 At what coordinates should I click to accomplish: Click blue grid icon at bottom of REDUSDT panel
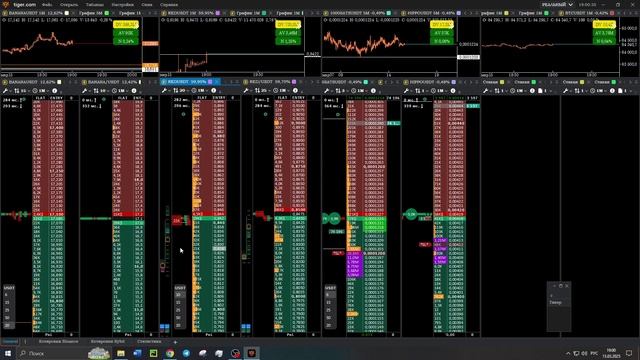[164, 327]
